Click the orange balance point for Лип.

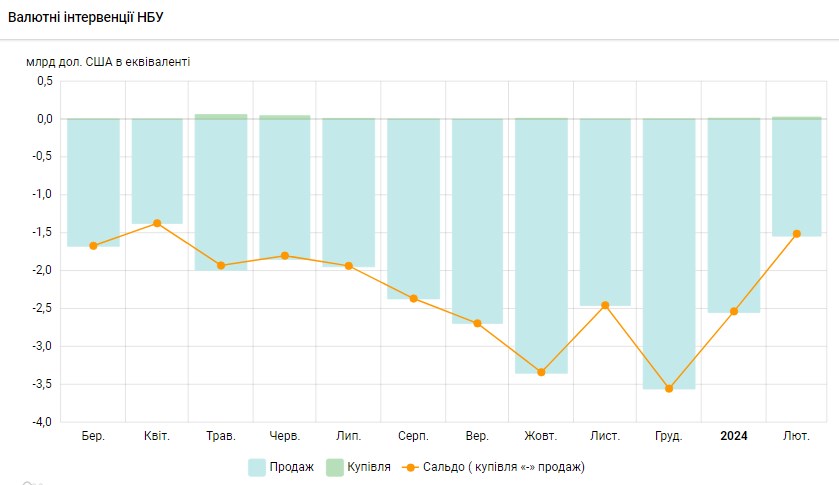pyautogui.click(x=349, y=266)
